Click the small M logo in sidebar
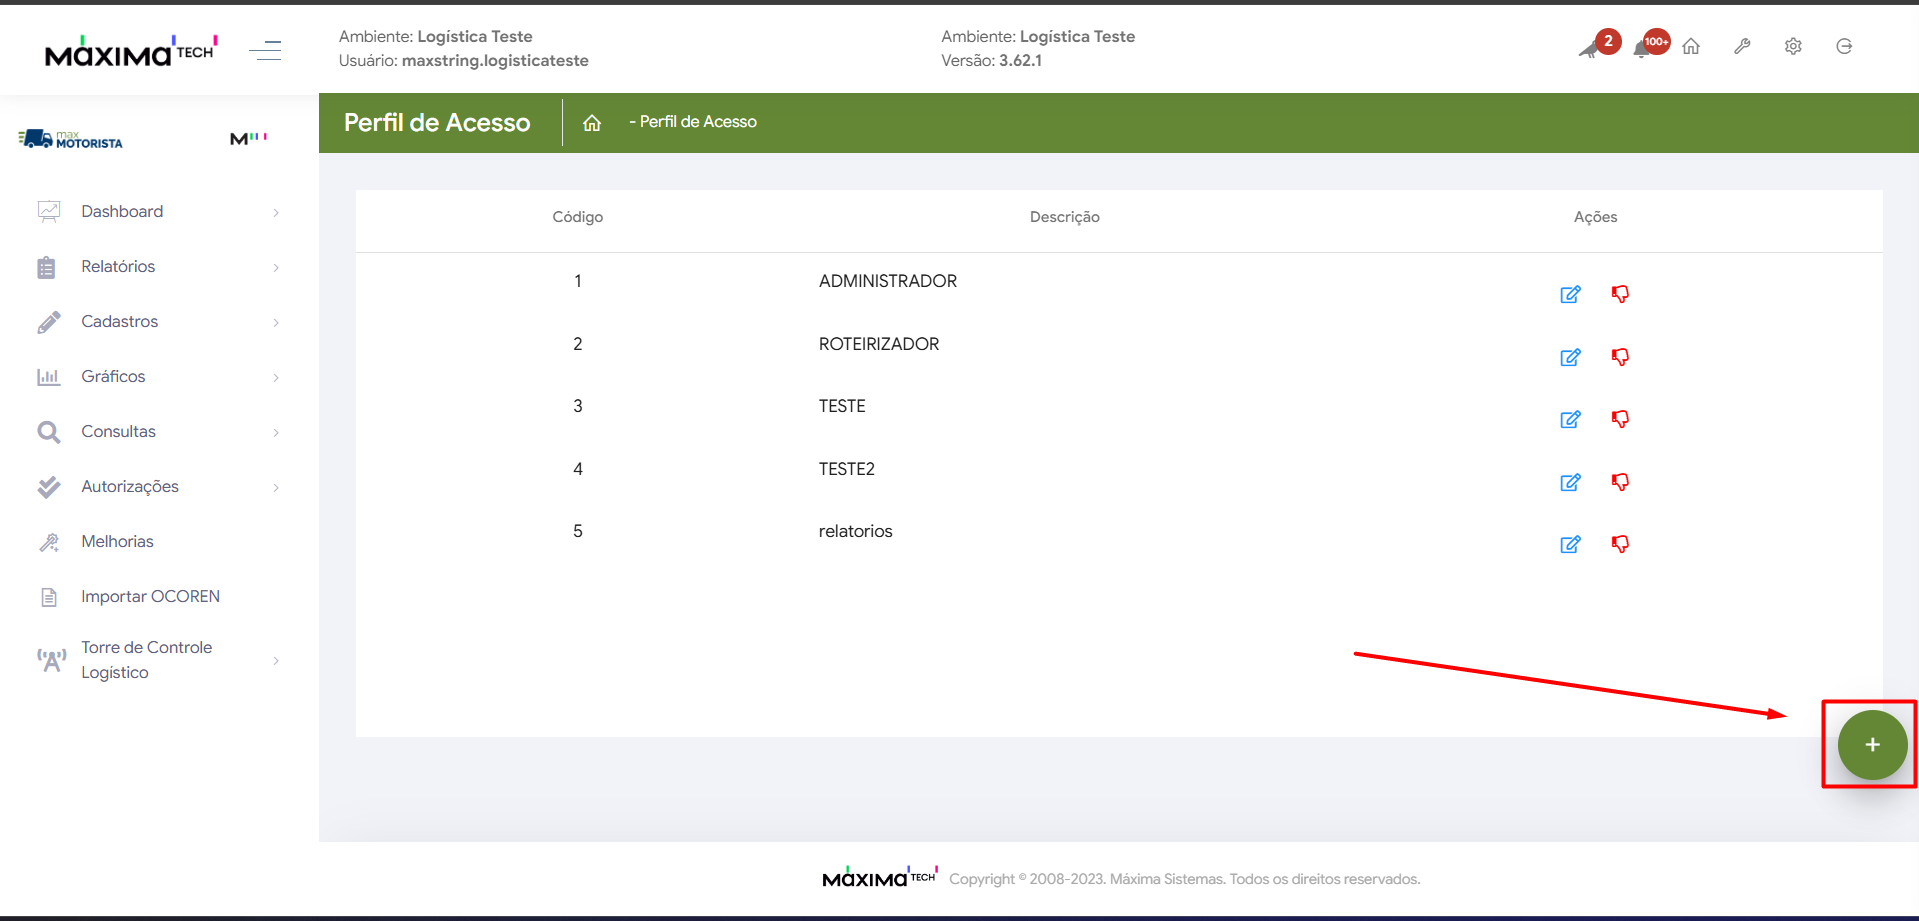Viewport: 1919px width, 921px height. [x=248, y=138]
